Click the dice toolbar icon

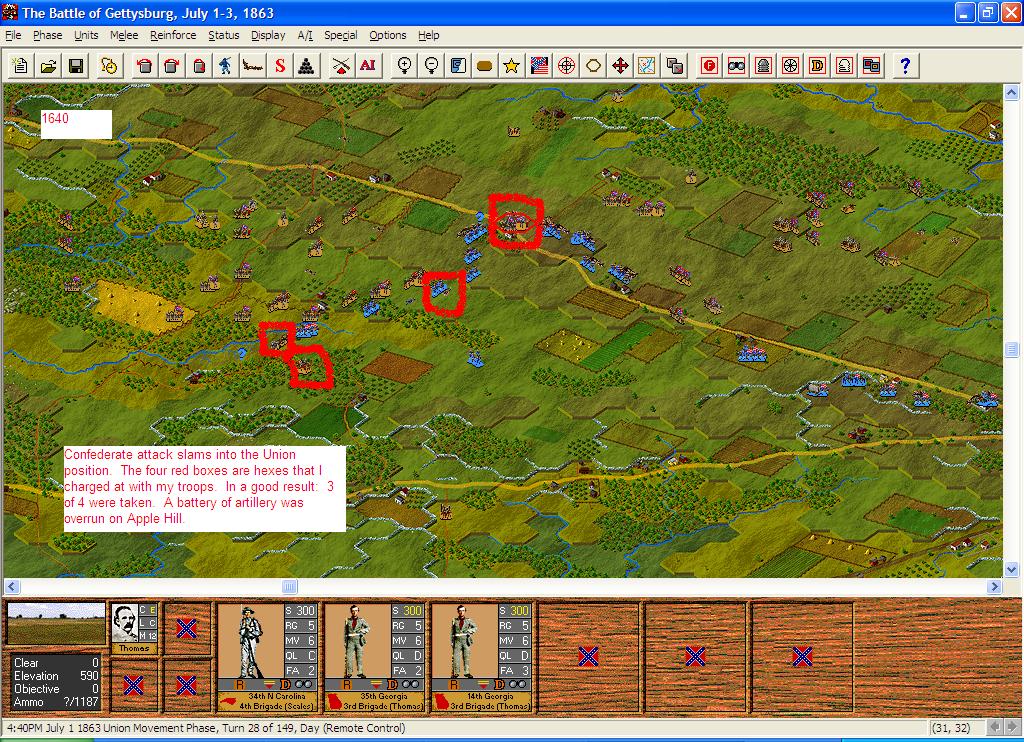pyautogui.click(x=675, y=65)
